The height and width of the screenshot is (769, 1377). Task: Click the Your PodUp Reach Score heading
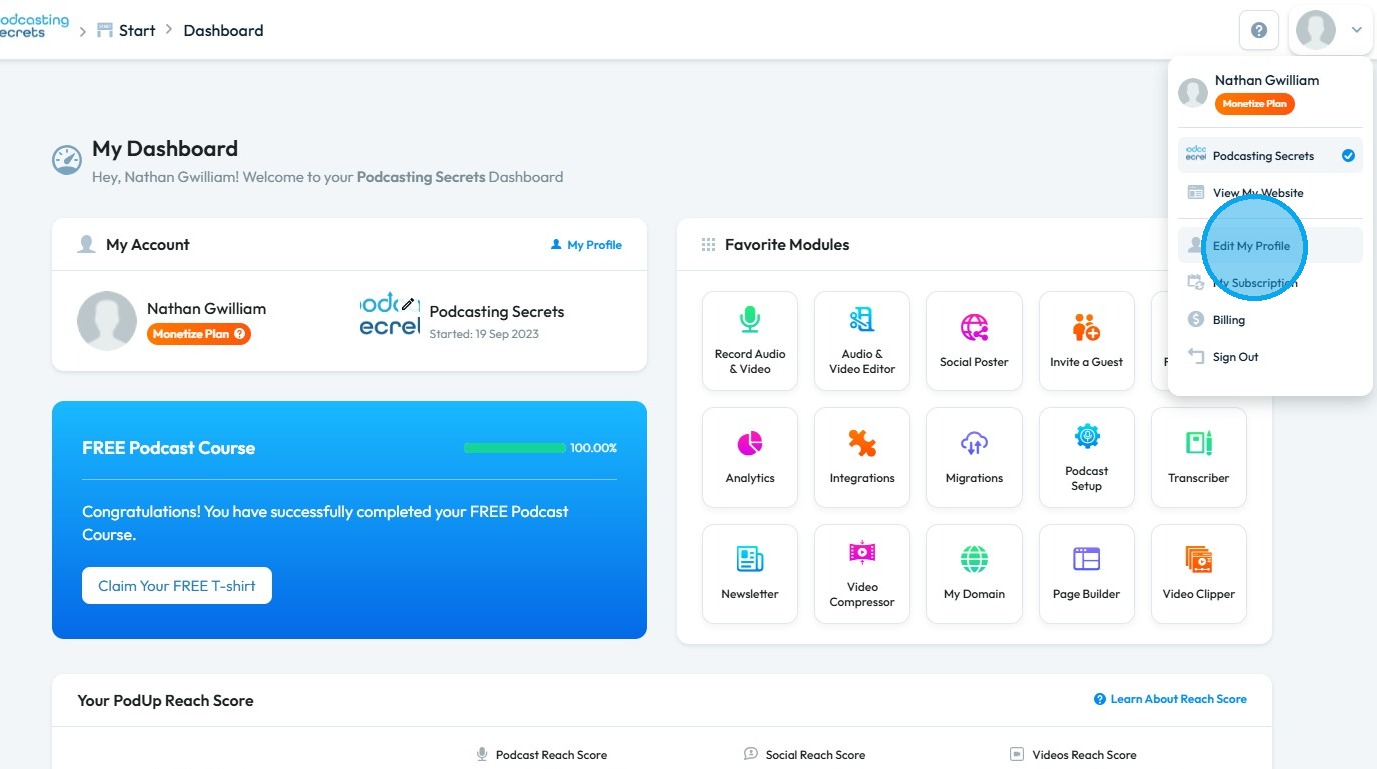(x=166, y=701)
